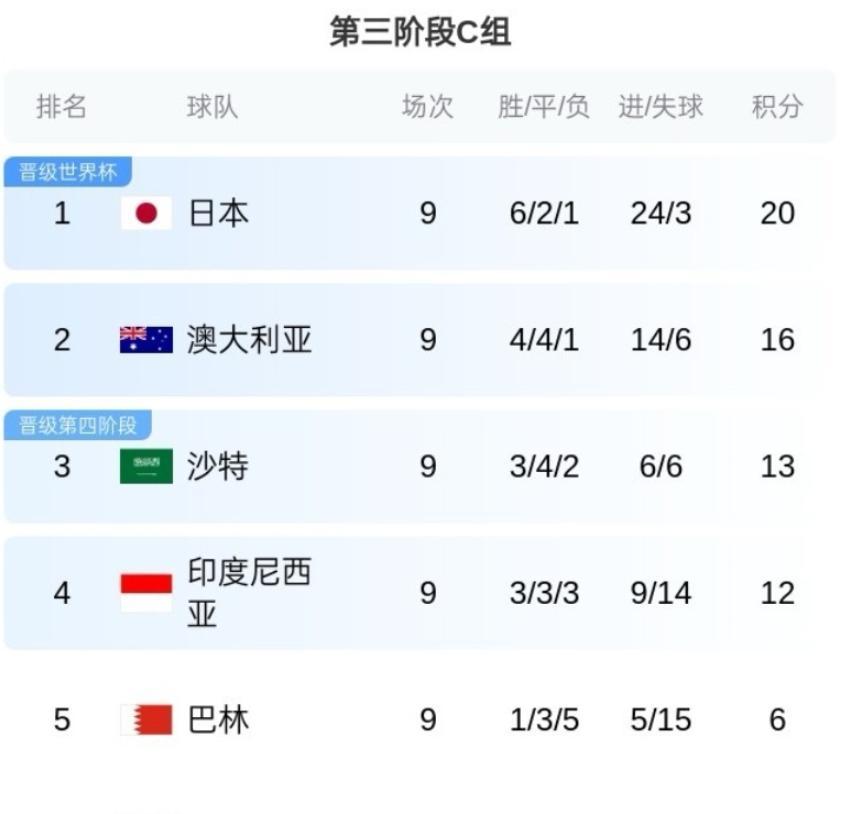Open team 日本 from the standings
The width and height of the screenshot is (844, 814).
(x=218, y=213)
